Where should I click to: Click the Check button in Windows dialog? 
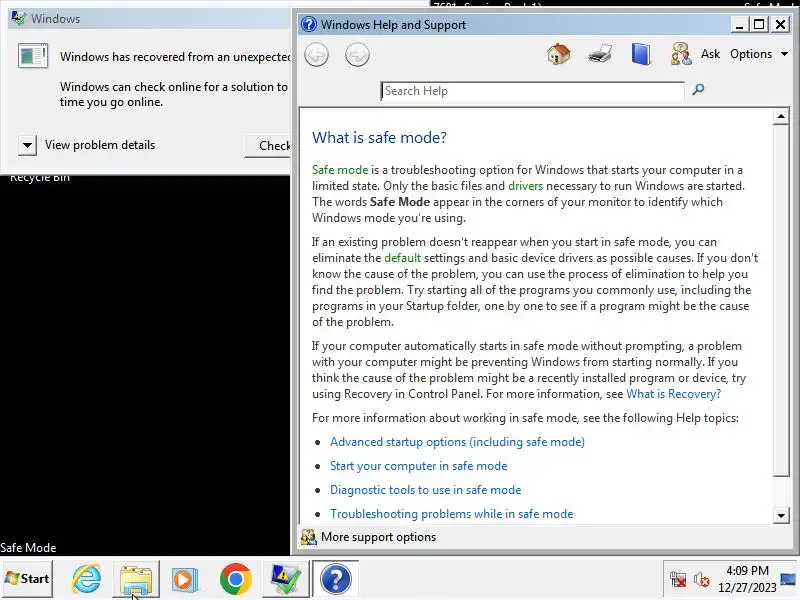[268, 146]
